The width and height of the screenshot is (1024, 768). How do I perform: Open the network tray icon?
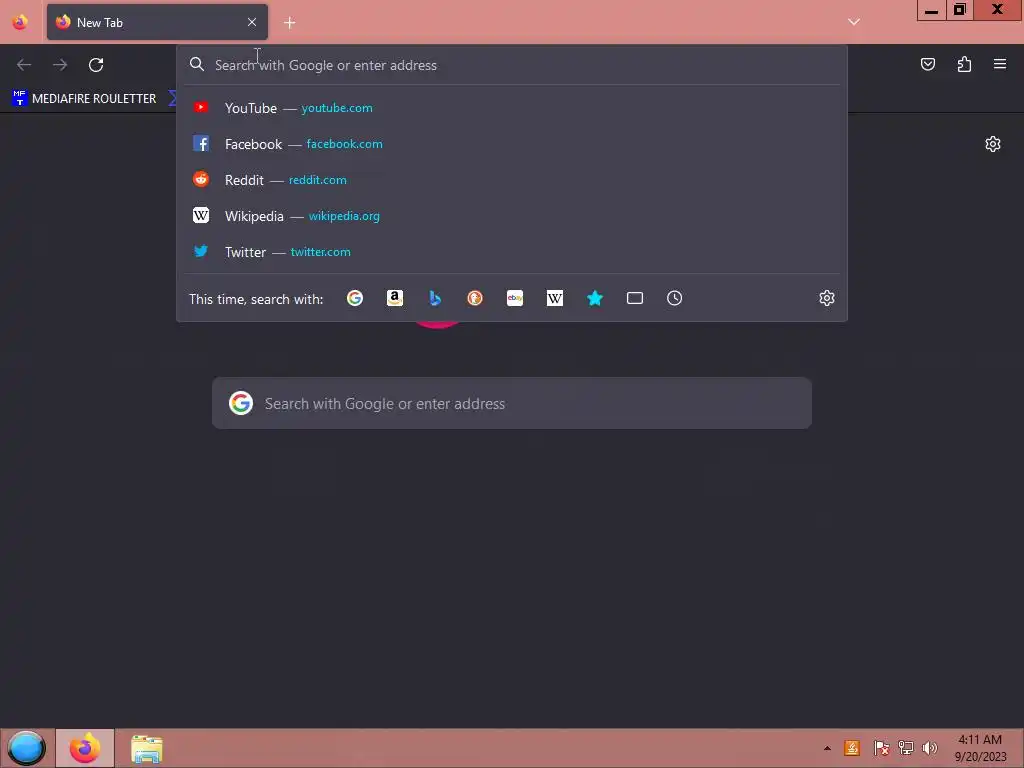click(x=906, y=748)
